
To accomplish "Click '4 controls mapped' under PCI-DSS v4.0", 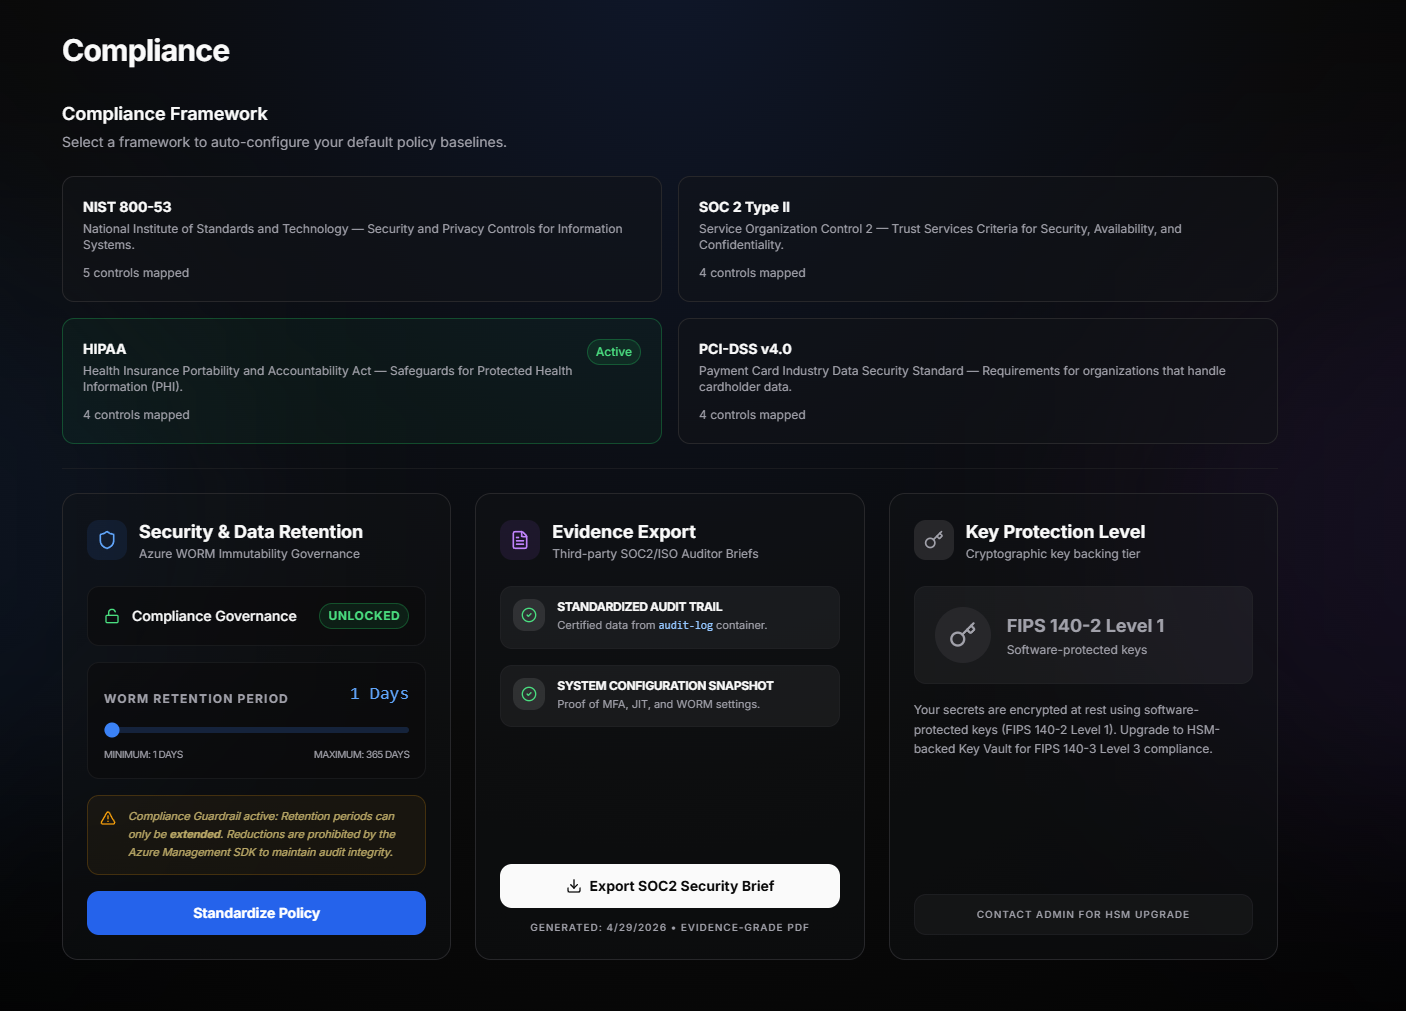I will tap(752, 415).
